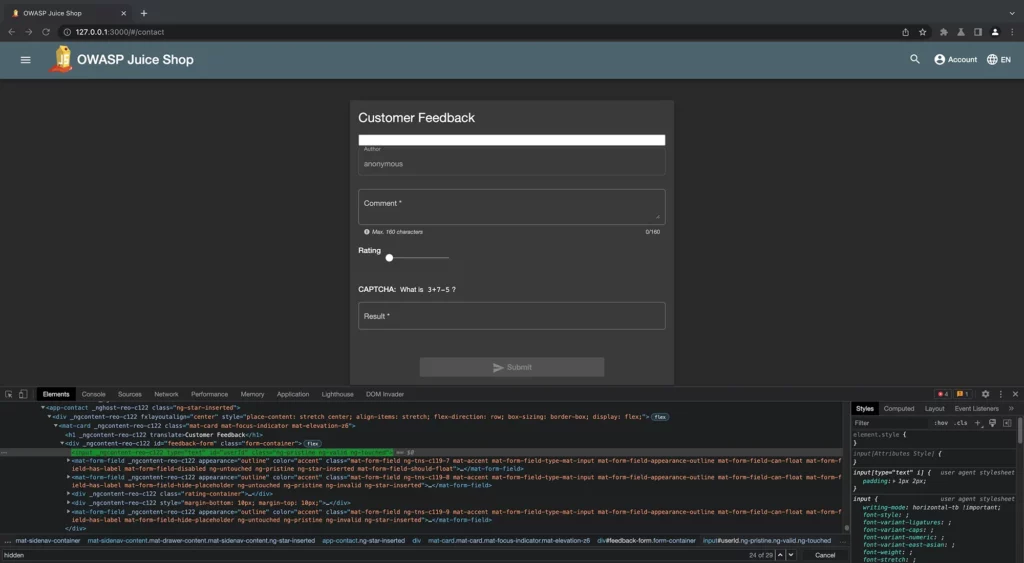This screenshot has height=563, width=1024.
Task: Click the exposed white userId input field
Action: point(511,140)
